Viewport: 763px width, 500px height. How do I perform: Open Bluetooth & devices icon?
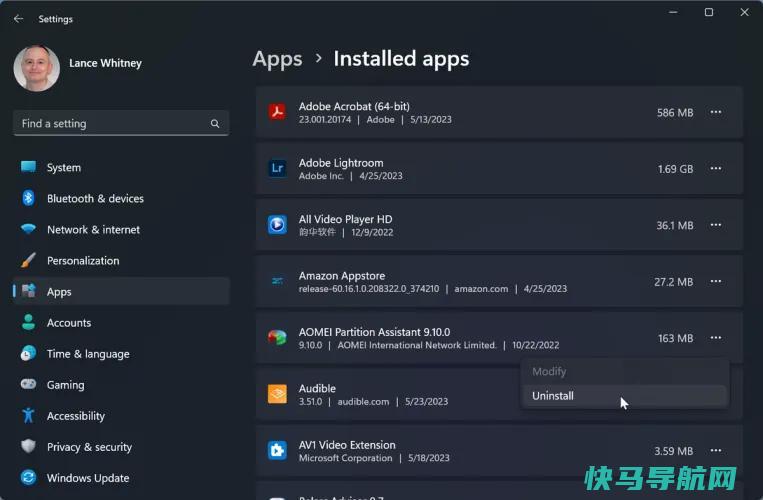(28, 198)
